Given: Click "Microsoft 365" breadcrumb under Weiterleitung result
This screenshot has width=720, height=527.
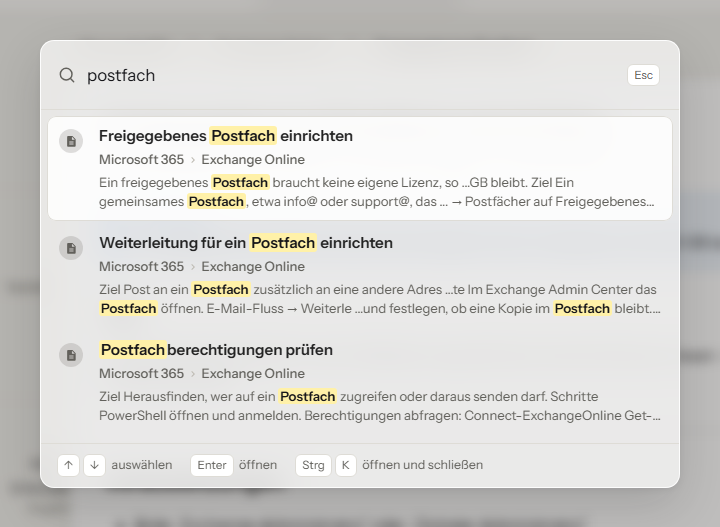Looking at the screenshot, I should tap(141, 267).
